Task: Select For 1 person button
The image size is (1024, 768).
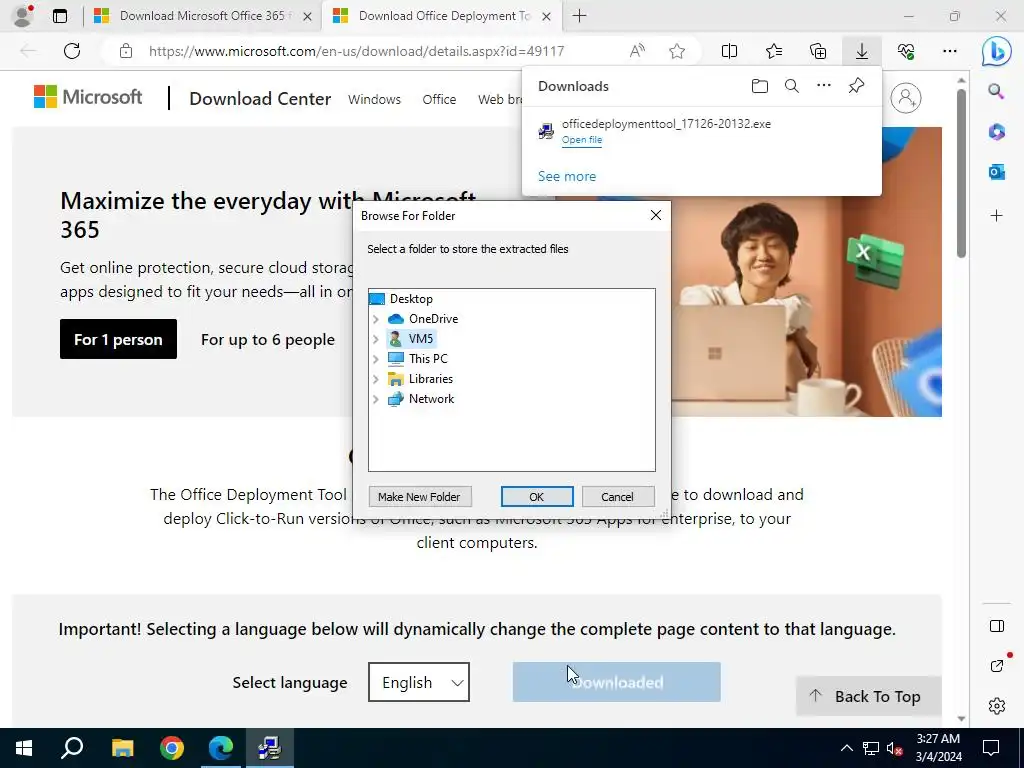Action: point(118,339)
